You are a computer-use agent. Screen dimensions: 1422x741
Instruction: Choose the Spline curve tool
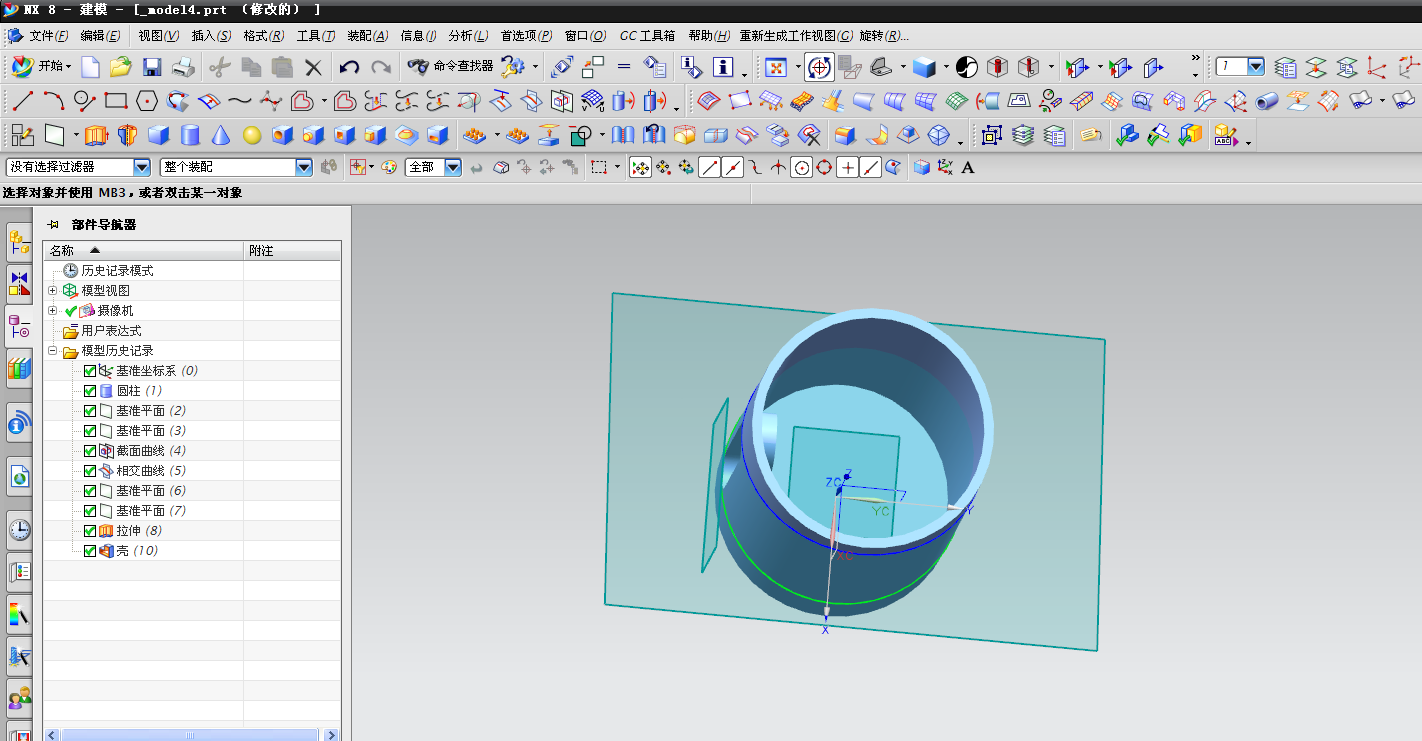[x=240, y=100]
